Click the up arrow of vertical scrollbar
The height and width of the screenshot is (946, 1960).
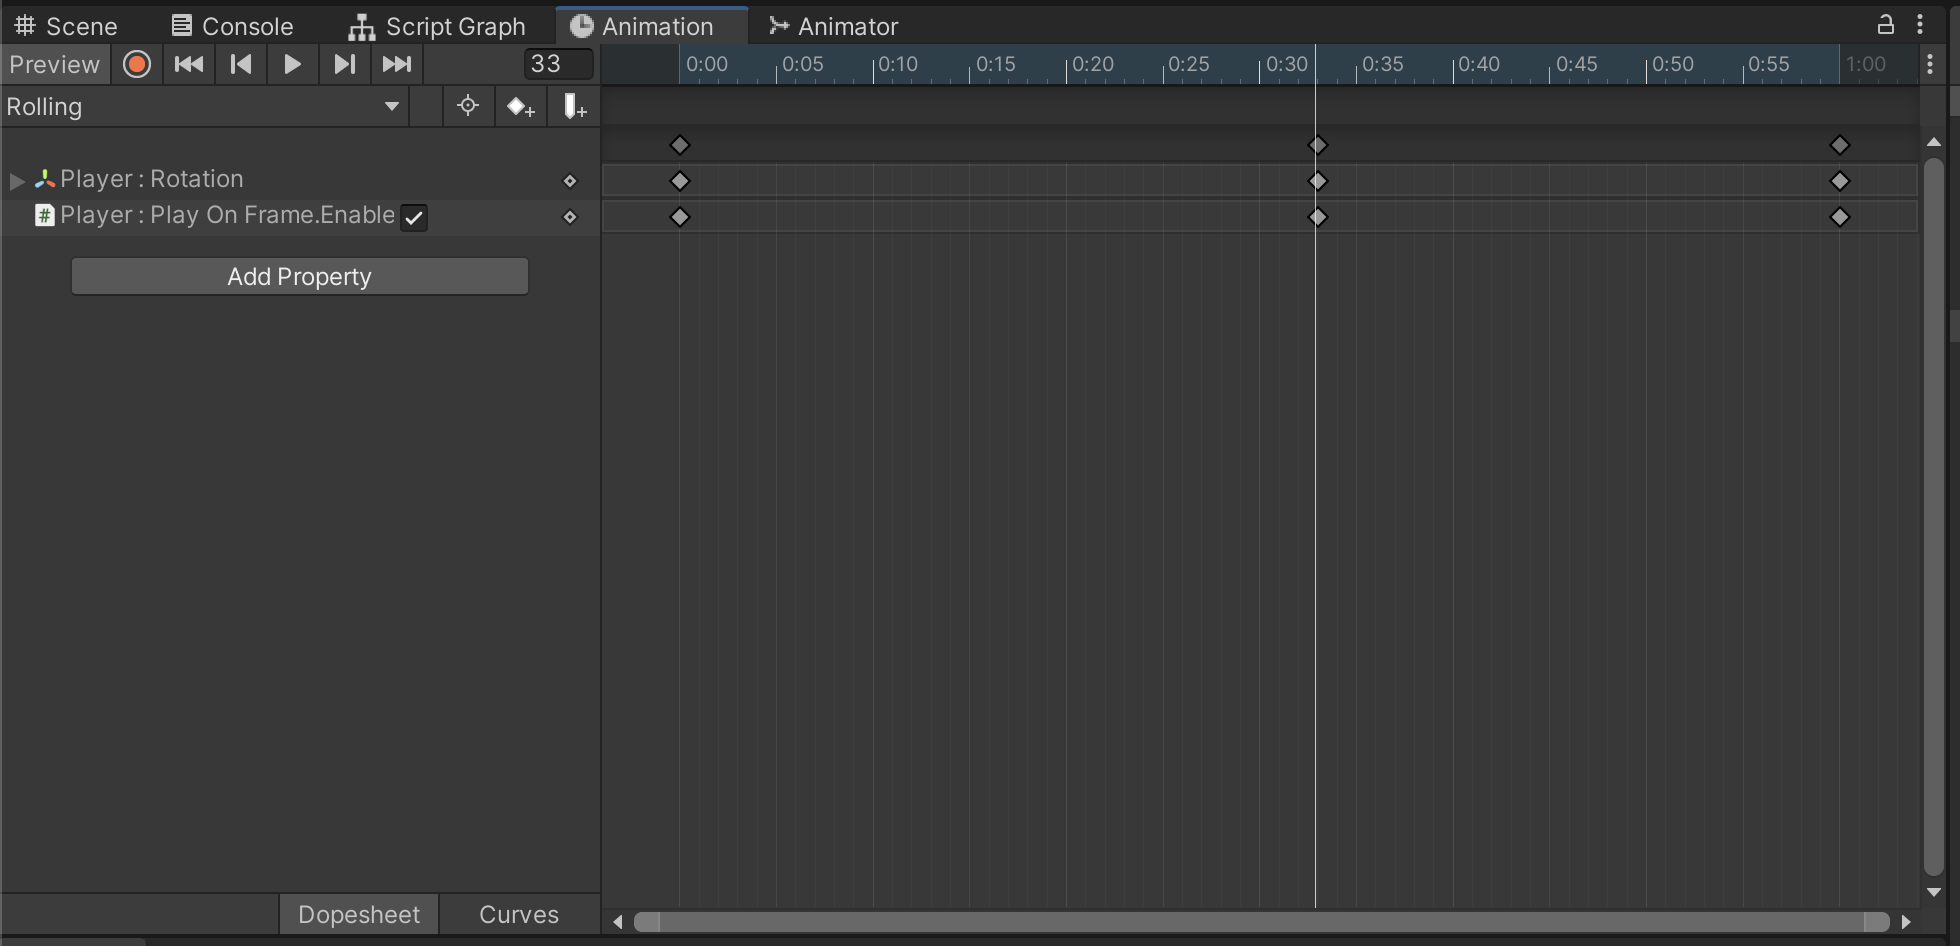(x=1934, y=143)
